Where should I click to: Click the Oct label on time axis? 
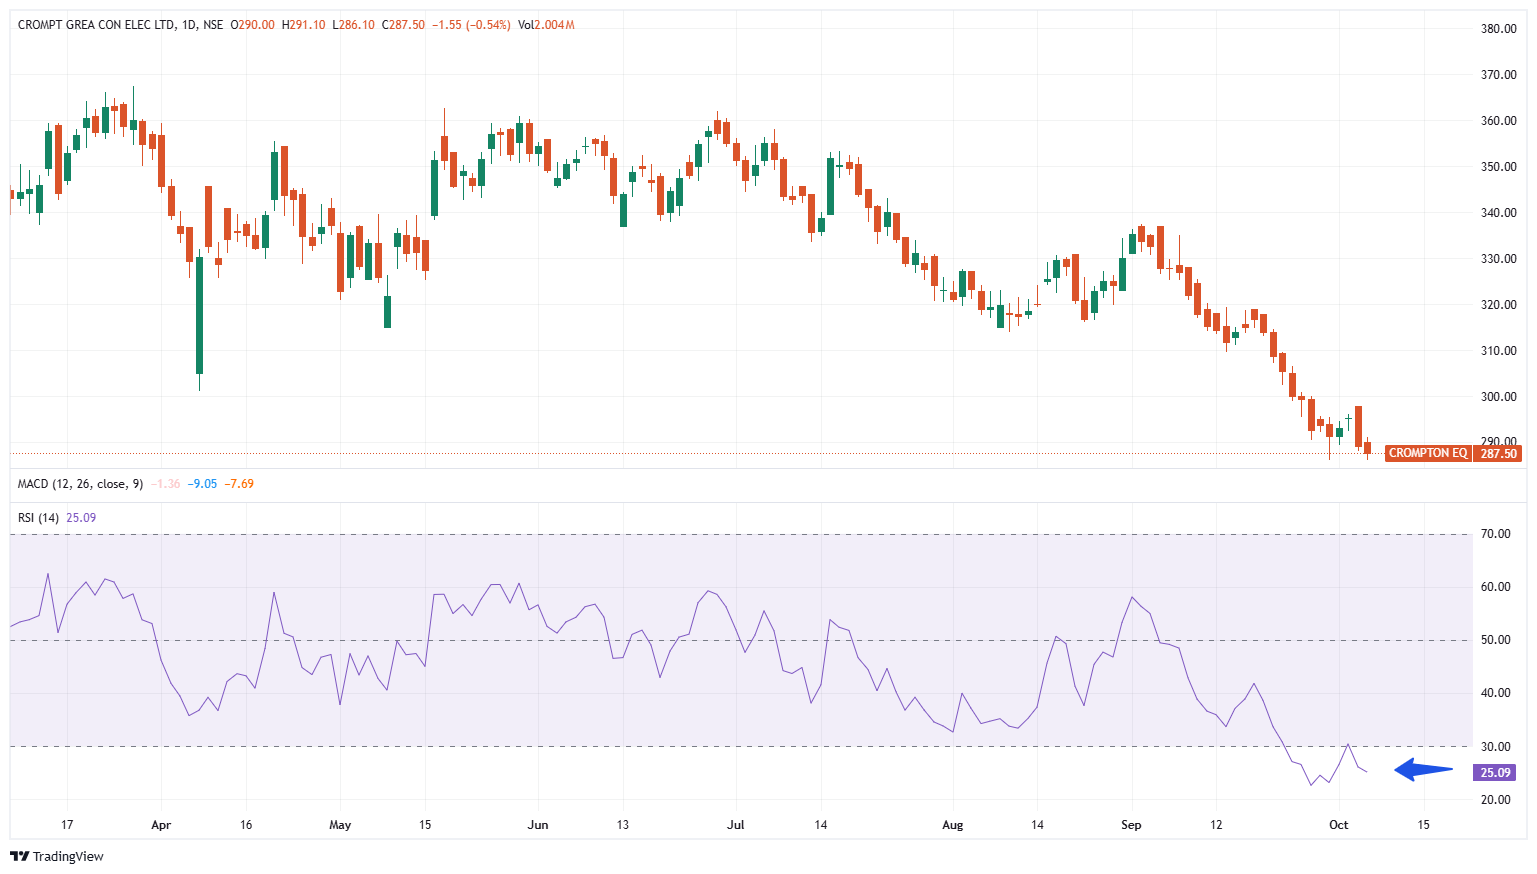tap(1338, 825)
